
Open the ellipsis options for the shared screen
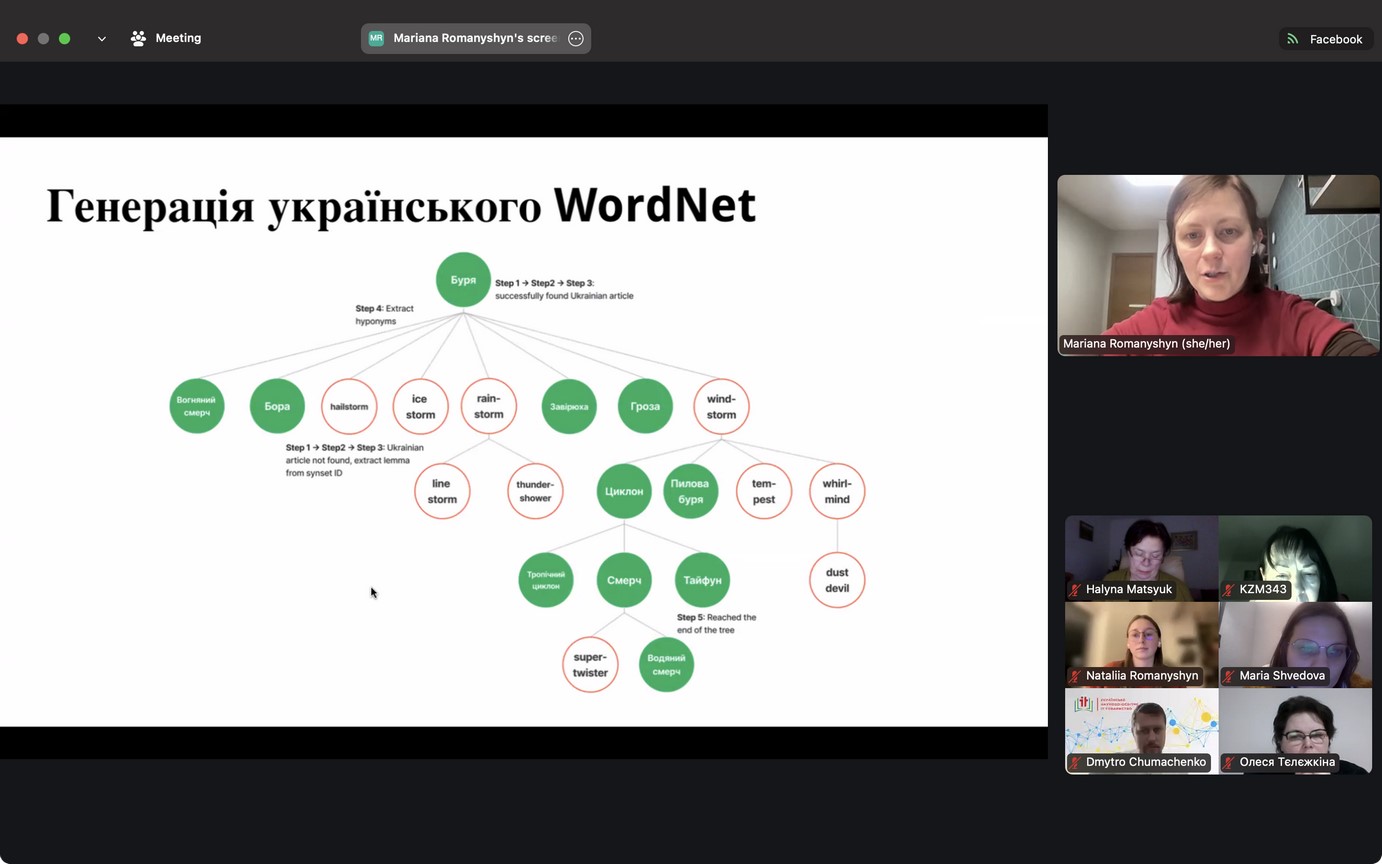click(x=575, y=39)
